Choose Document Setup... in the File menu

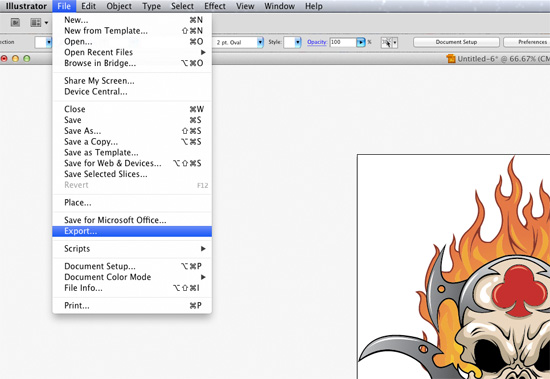(132, 266)
